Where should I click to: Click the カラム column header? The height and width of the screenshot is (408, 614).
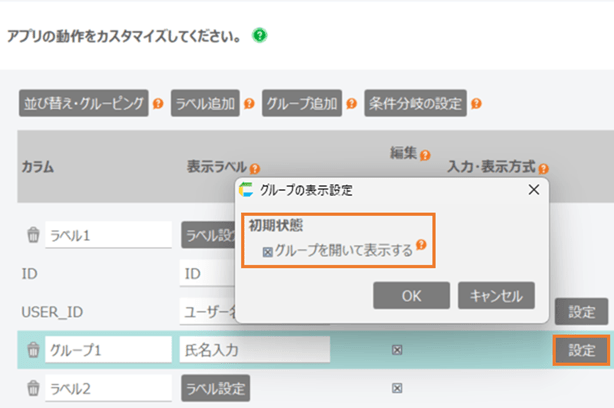(x=38, y=167)
